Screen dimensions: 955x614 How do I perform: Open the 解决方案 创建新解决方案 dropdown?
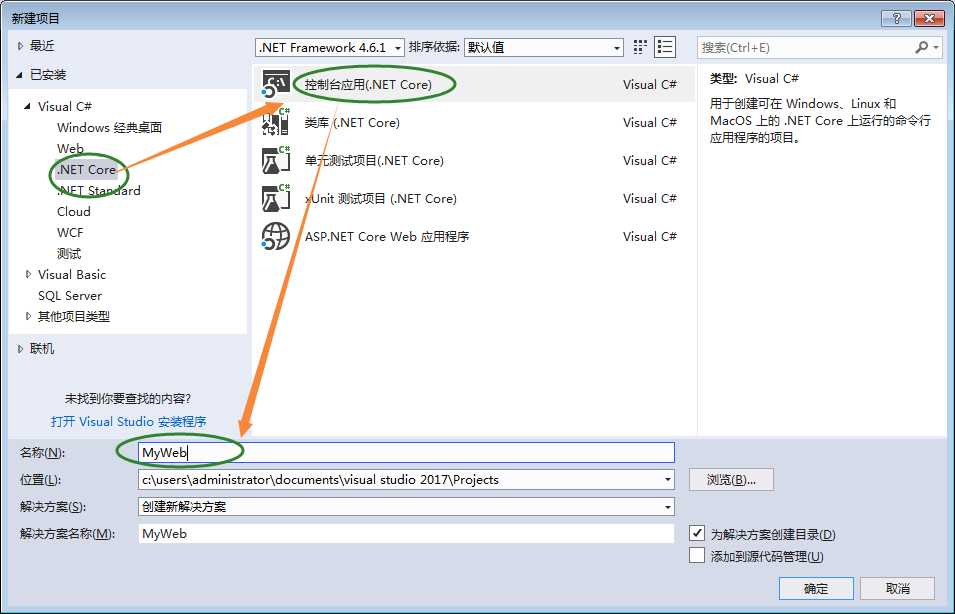point(668,506)
